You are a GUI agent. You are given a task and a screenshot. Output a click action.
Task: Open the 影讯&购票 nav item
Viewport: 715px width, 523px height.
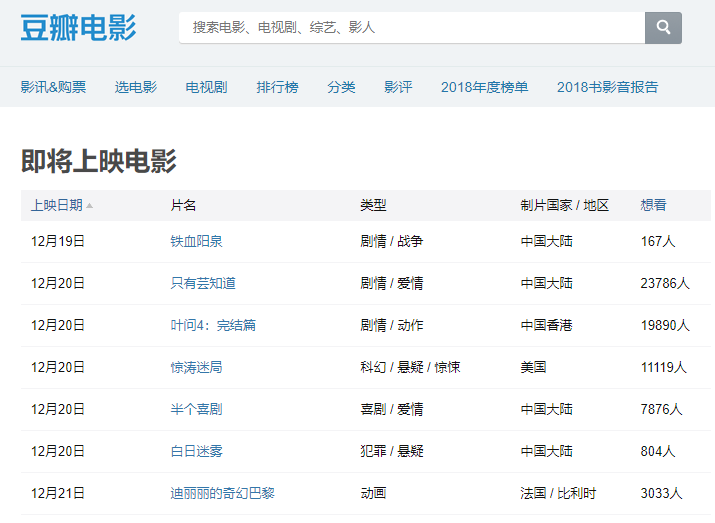click(53, 87)
